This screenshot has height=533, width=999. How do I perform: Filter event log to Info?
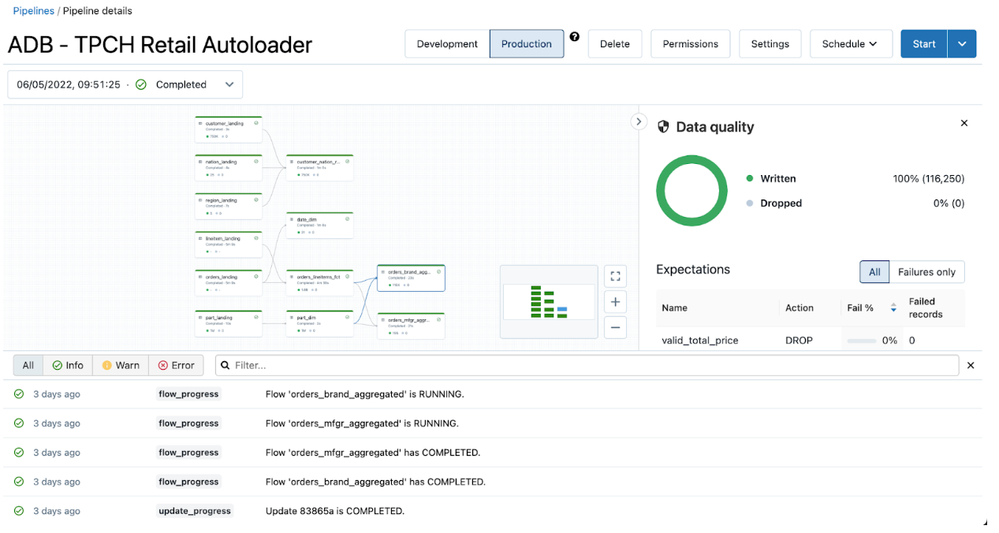[x=68, y=366]
